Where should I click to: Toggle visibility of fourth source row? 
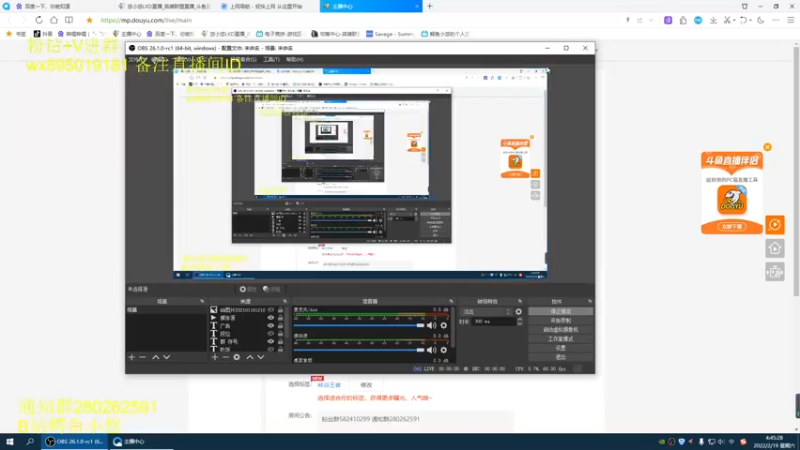pyautogui.click(x=271, y=333)
